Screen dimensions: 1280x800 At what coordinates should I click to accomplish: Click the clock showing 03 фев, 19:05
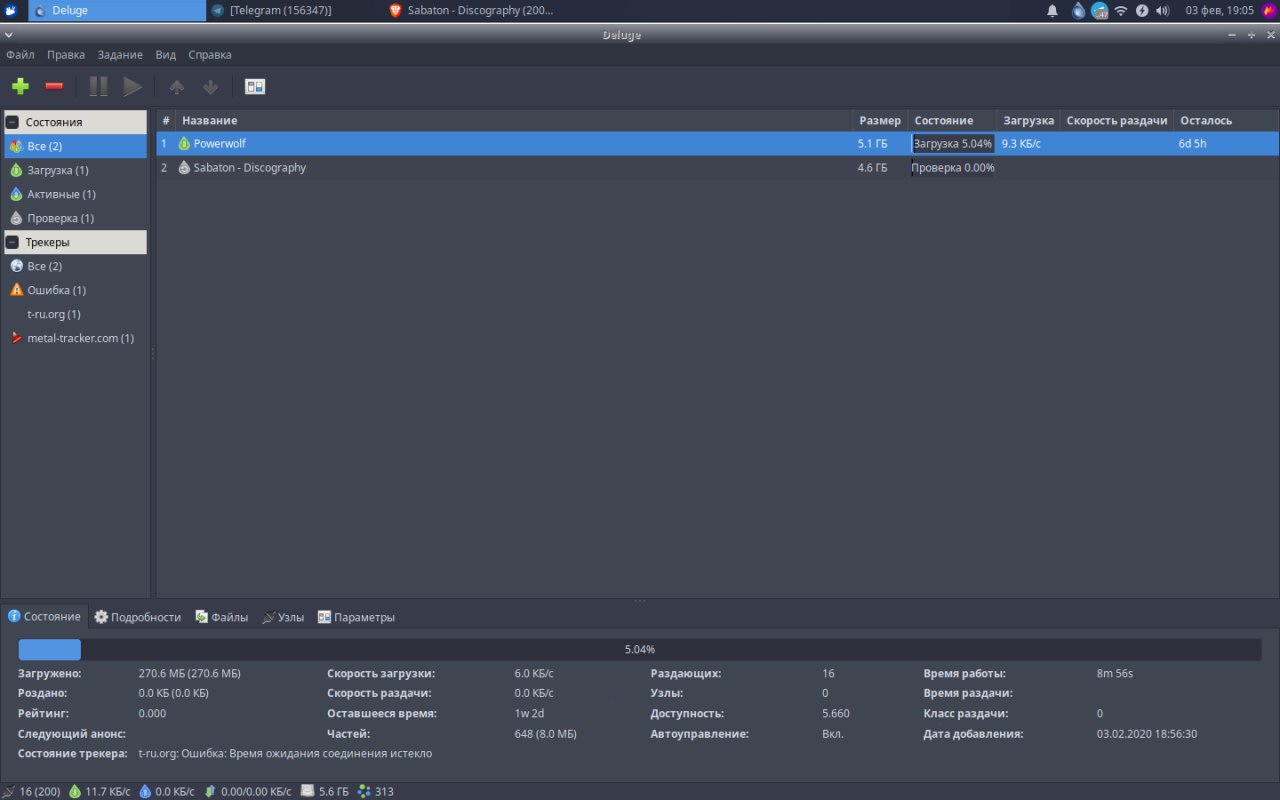coord(1219,10)
